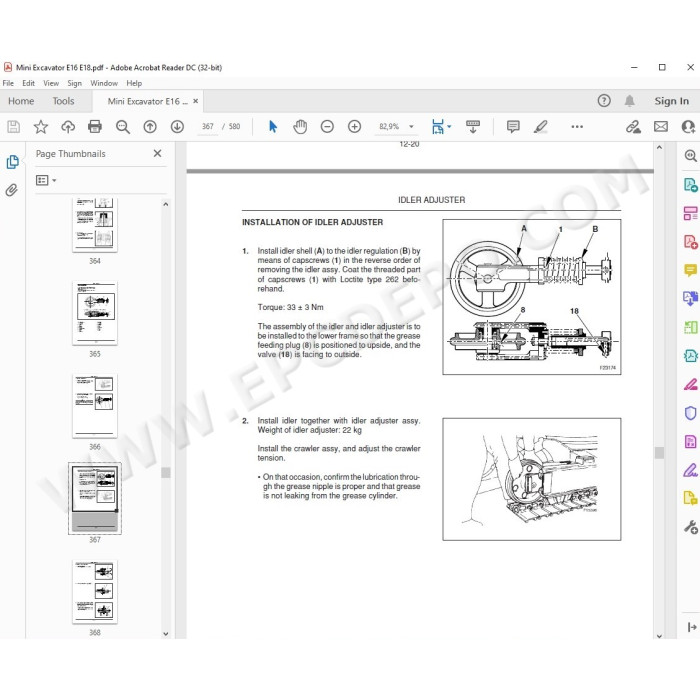Click document scroll down arrow

(659, 635)
